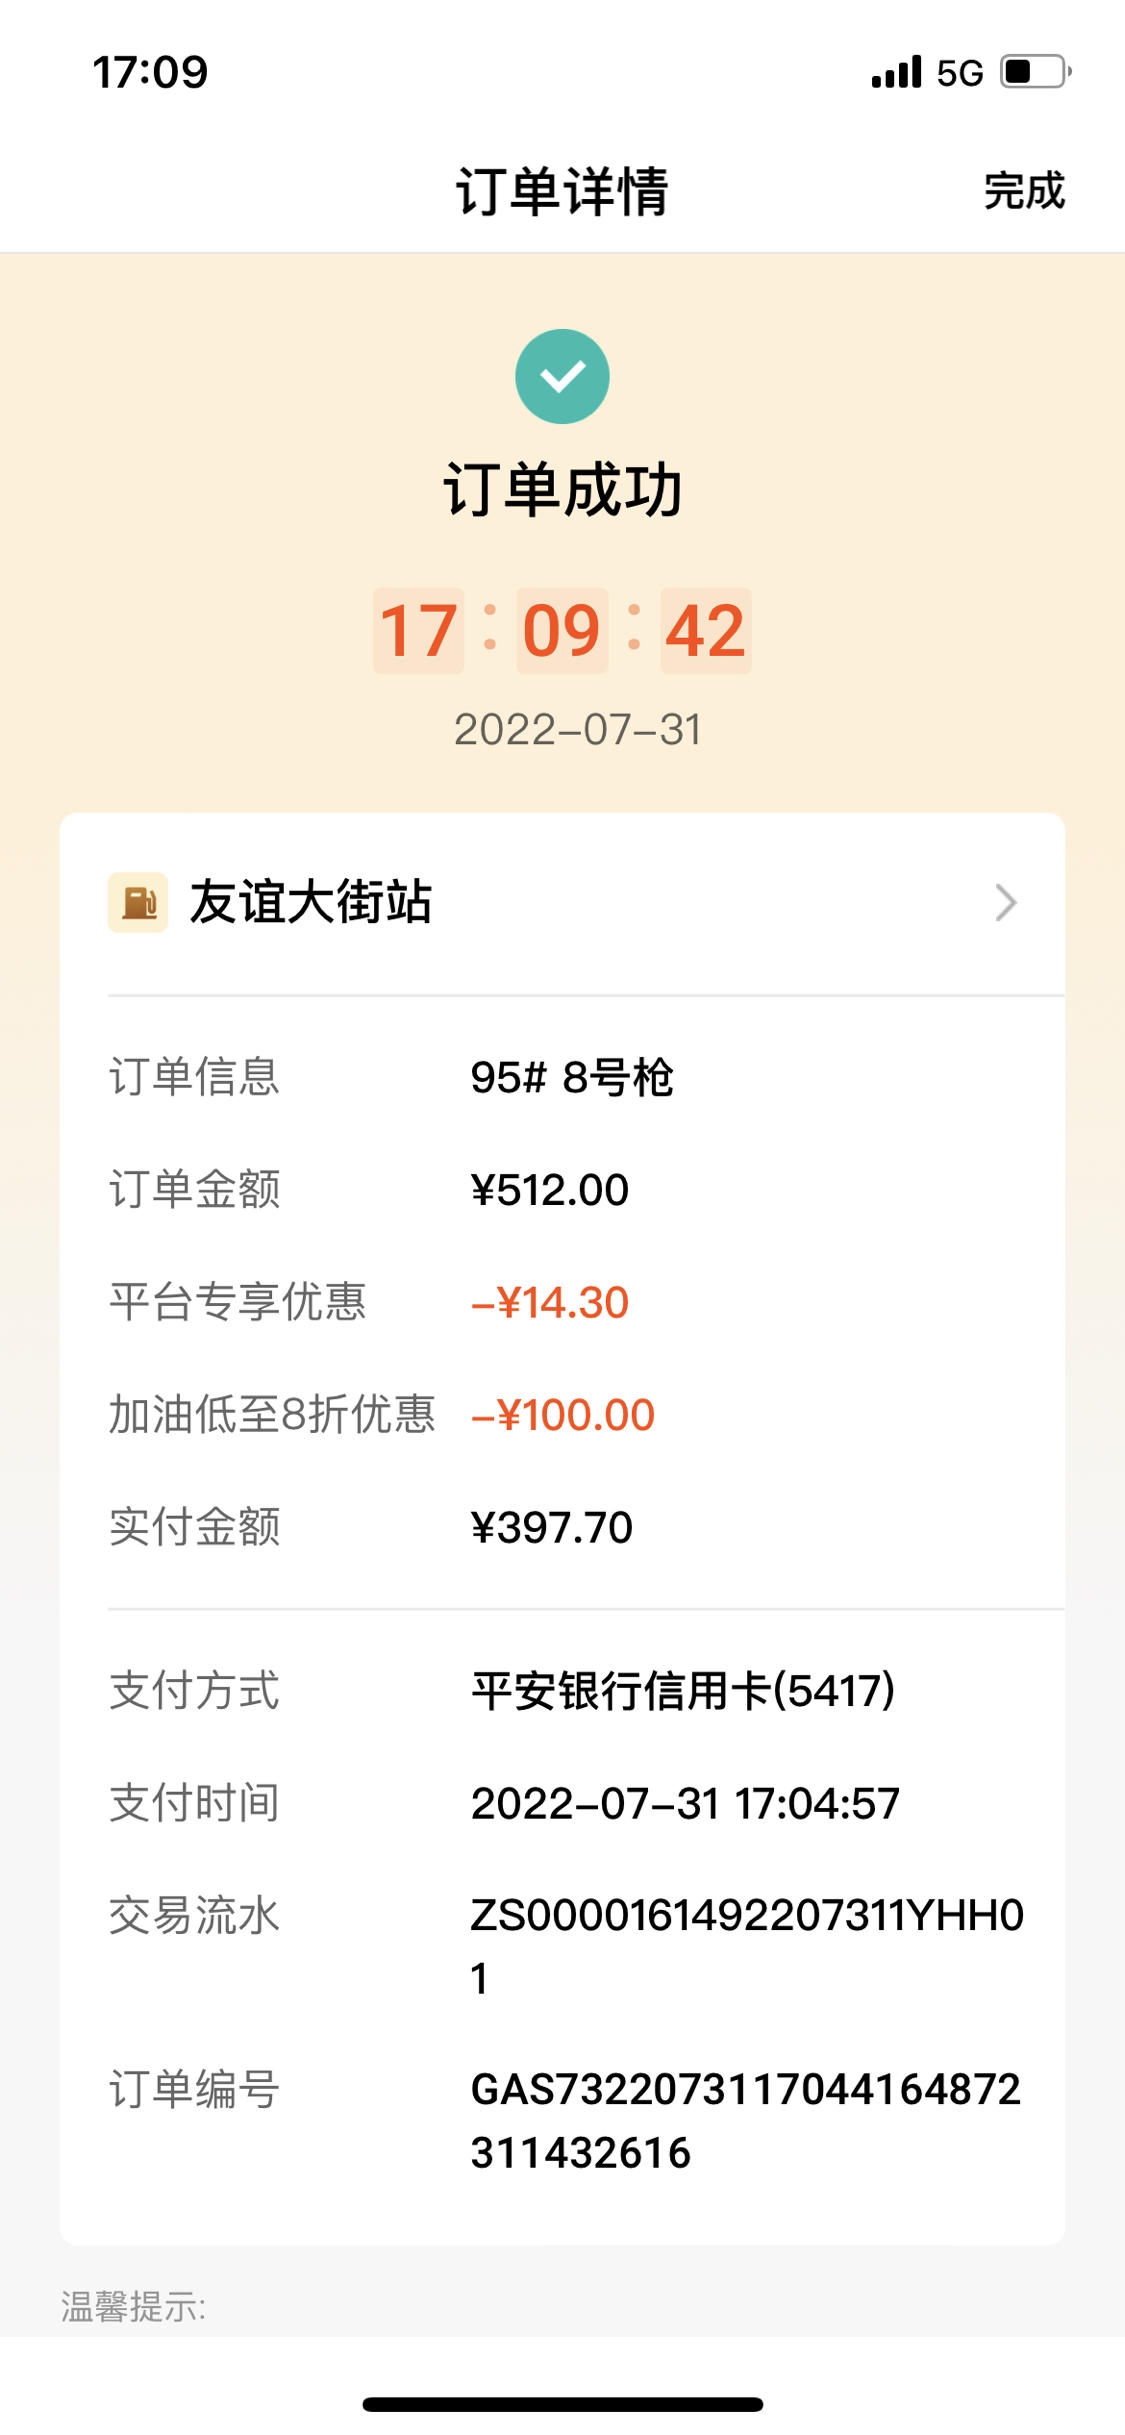Image resolution: width=1125 pixels, height=2435 pixels.
Task: Select the 订单详情 page title
Action: pos(562,191)
